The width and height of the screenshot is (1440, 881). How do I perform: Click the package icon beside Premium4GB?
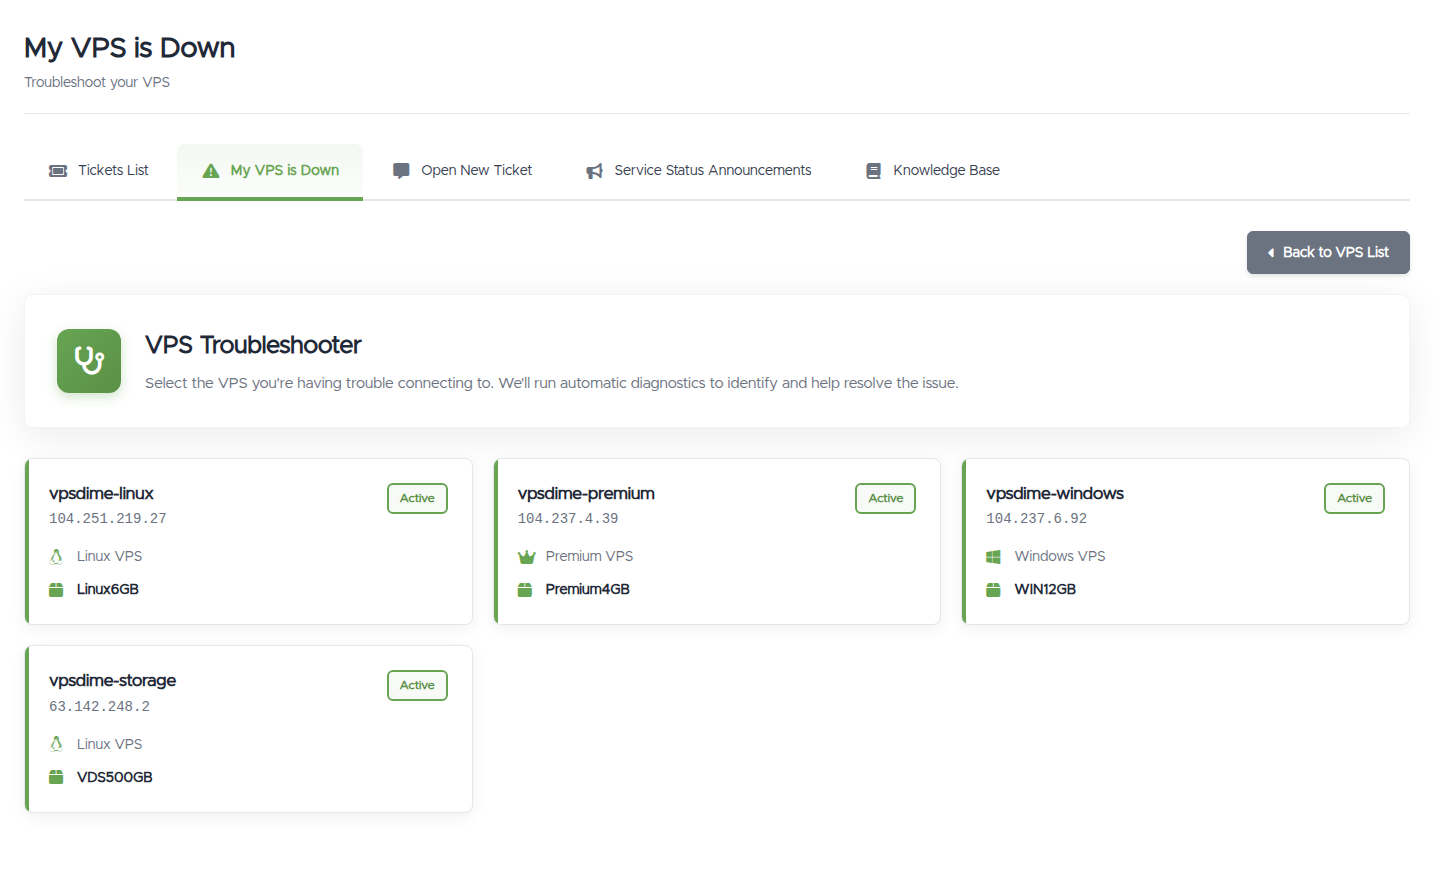pos(525,590)
